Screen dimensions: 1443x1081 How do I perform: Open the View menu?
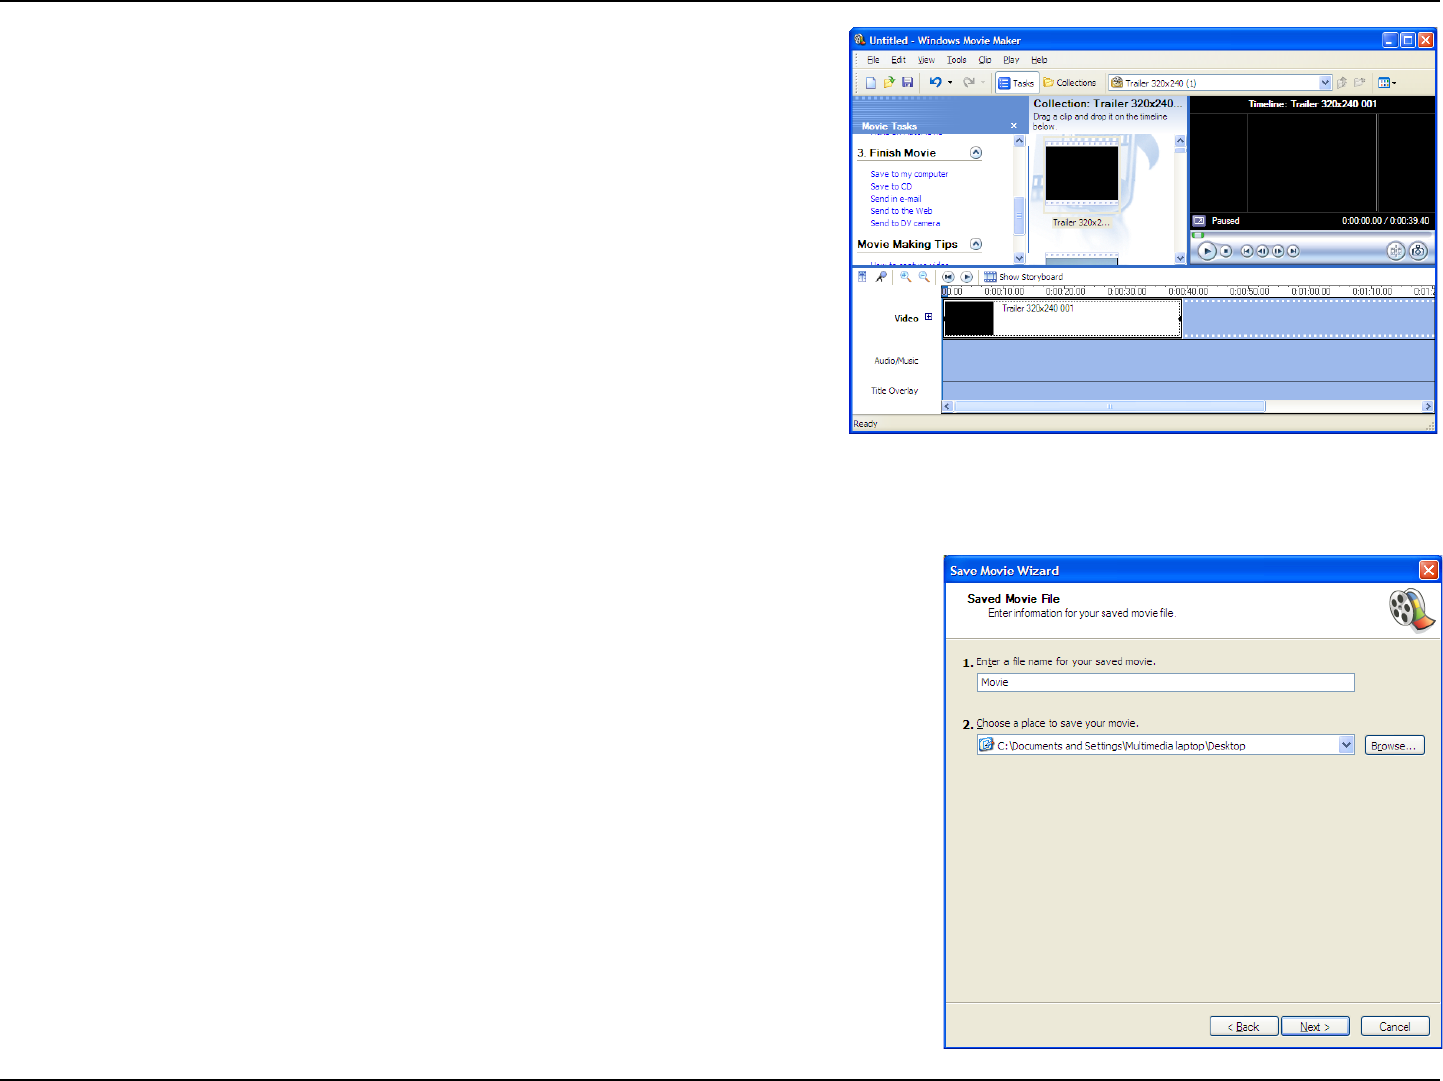coord(926,60)
